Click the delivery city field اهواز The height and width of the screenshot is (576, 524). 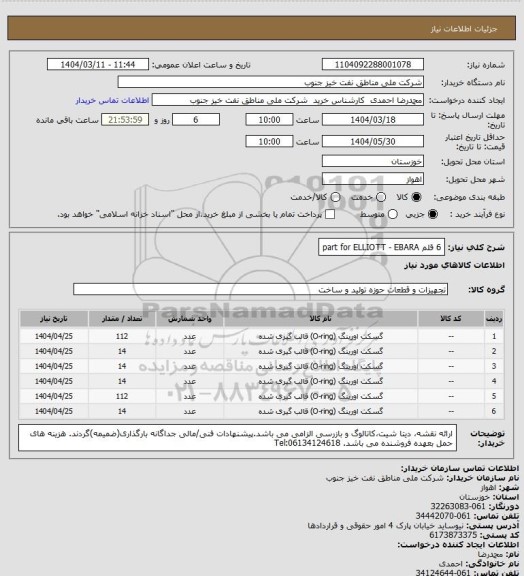point(373,179)
